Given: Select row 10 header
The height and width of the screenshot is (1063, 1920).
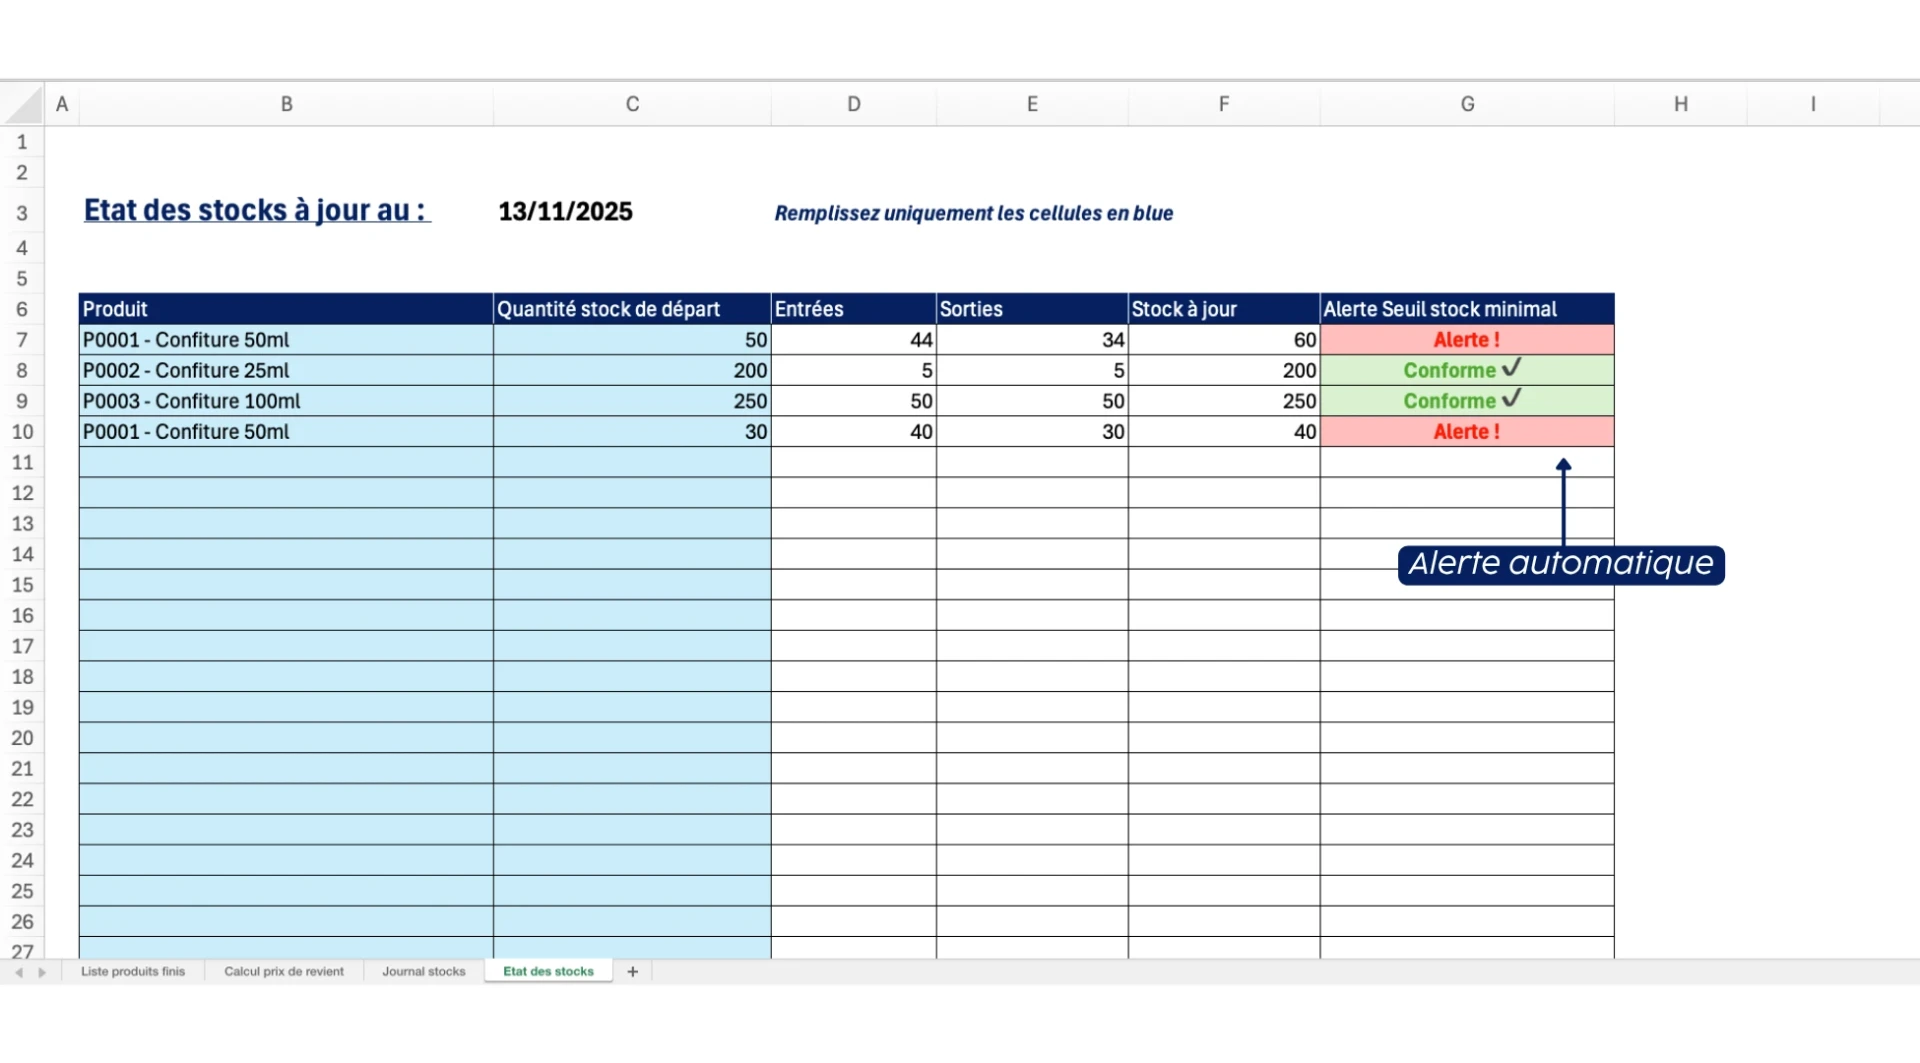Looking at the screenshot, I should (x=22, y=432).
